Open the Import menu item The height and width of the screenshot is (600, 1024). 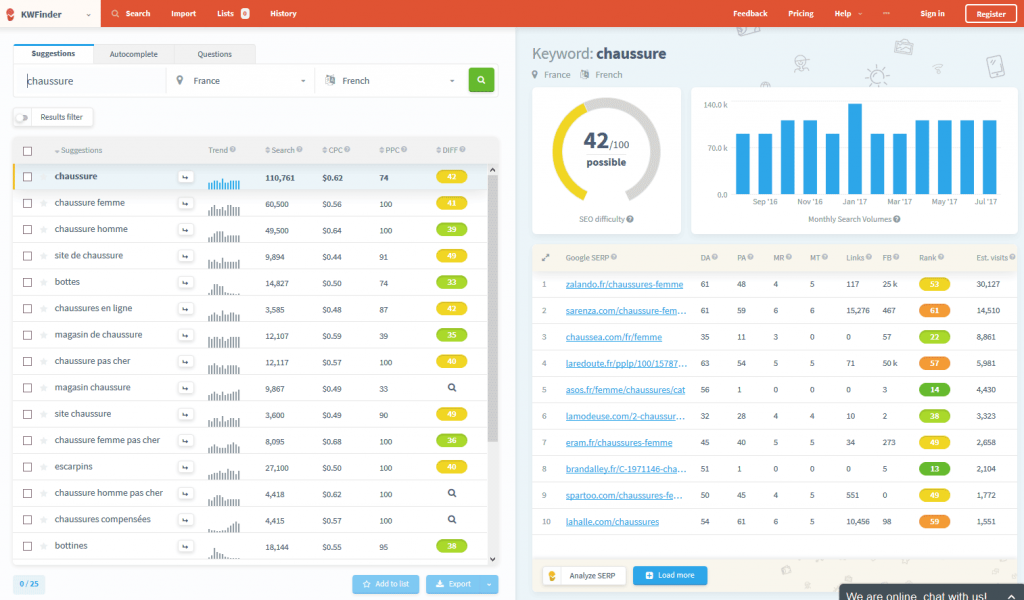click(184, 13)
